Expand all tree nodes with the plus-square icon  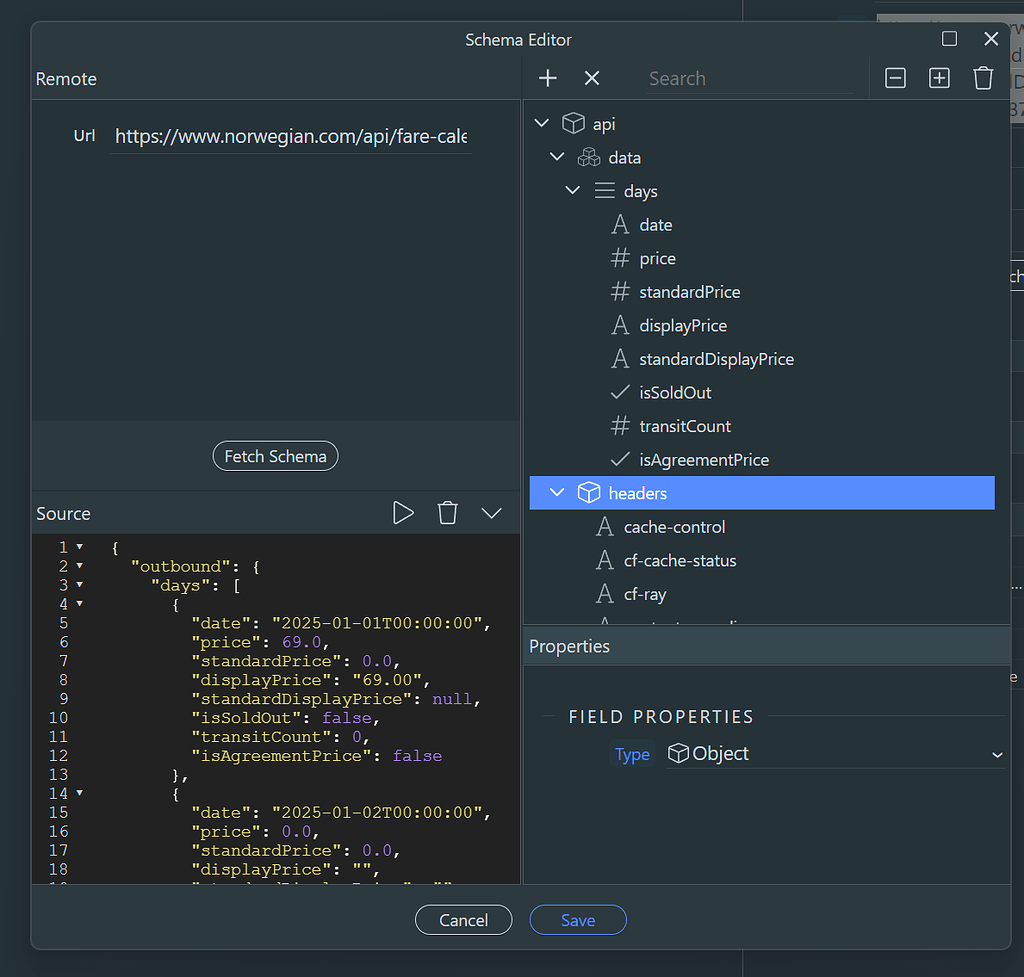[x=939, y=77]
